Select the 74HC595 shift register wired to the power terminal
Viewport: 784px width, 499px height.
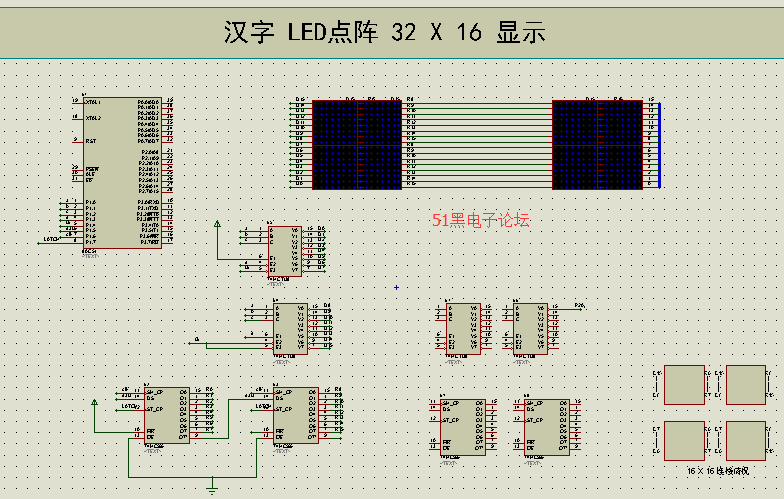coord(166,415)
